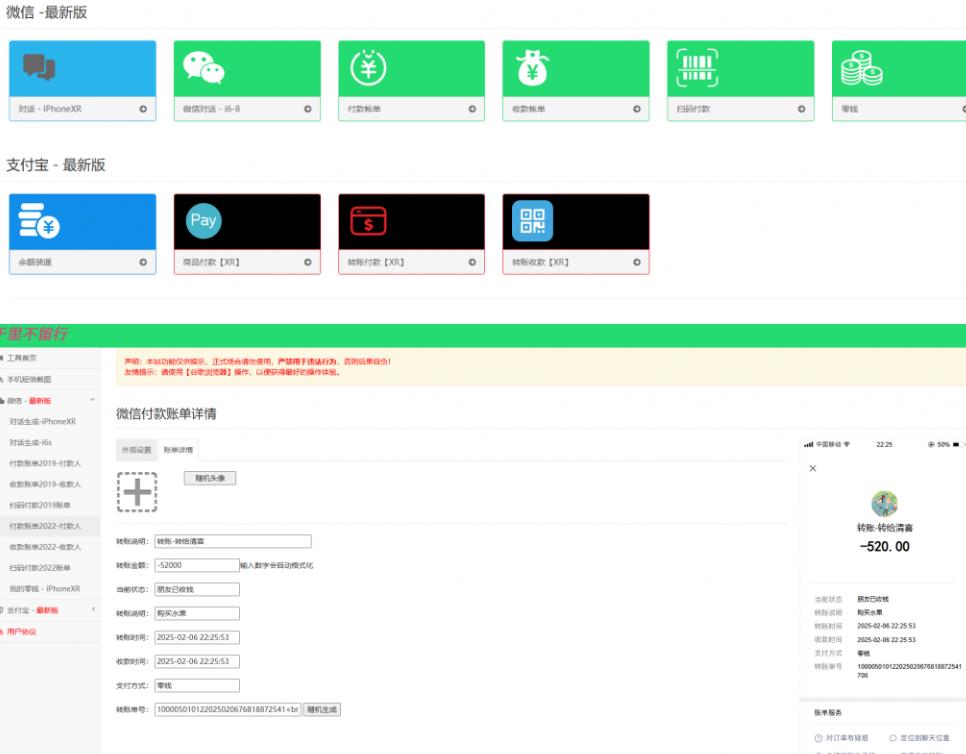966x754 pixels.
Task: Click the round Pay icon on 商品付款 card
Action: (203, 221)
